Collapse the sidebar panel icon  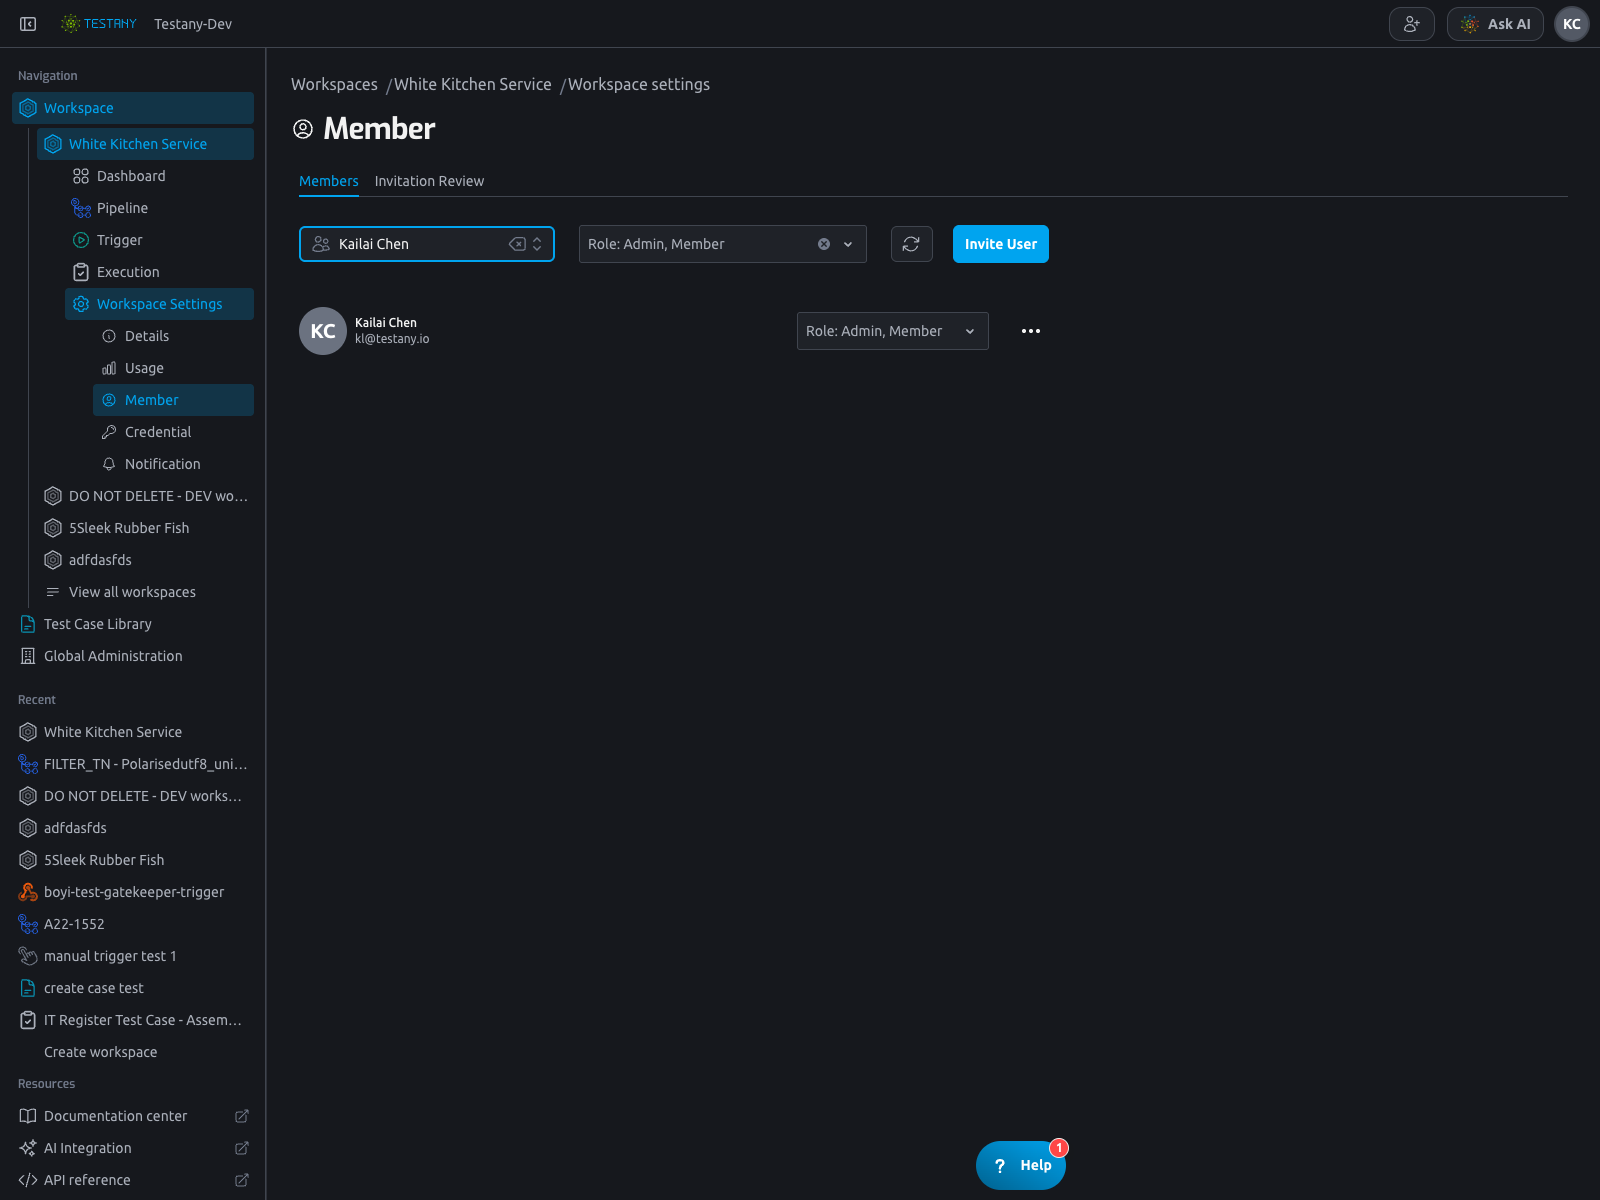28,24
